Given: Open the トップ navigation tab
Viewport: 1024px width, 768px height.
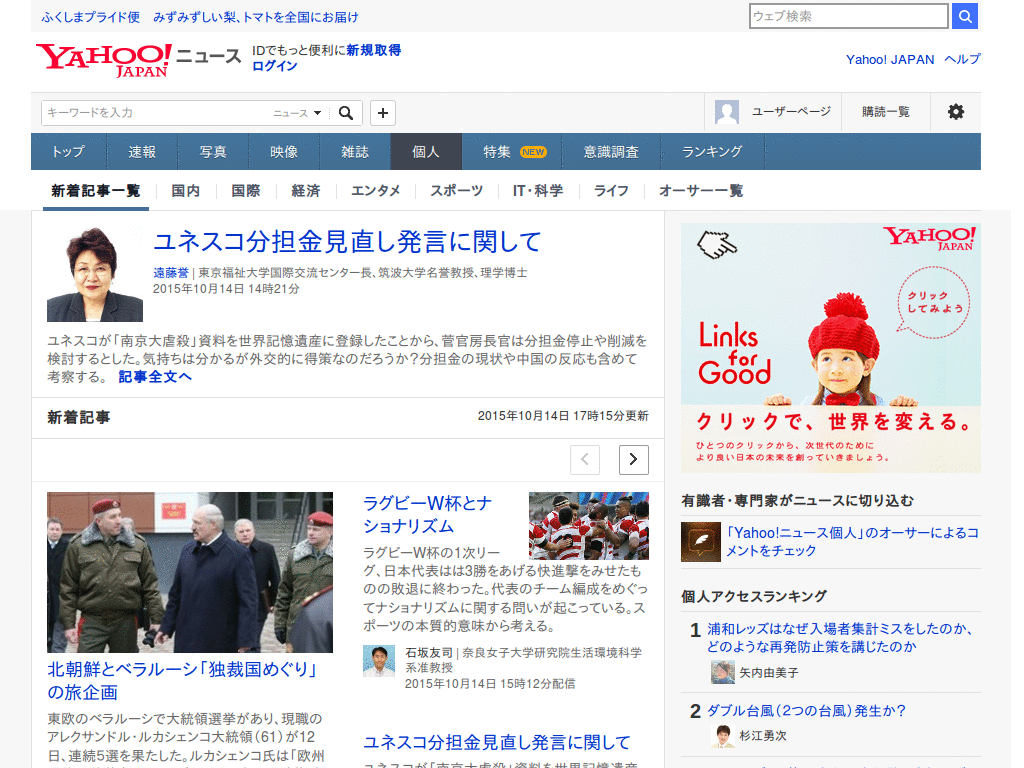Looking at the screenshot, I should (68, 152).
